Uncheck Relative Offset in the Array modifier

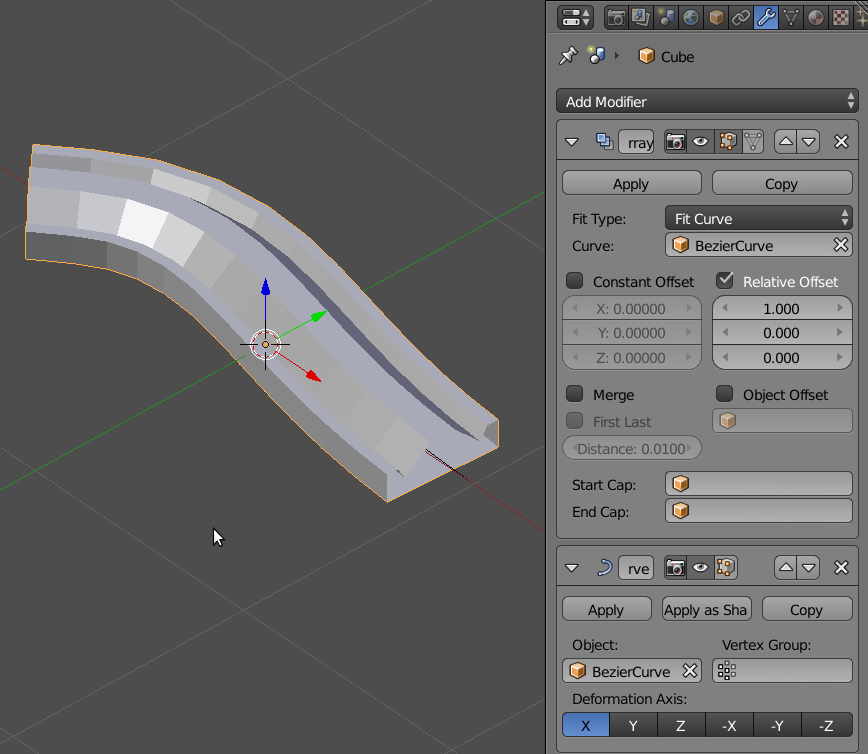[723, 281]
